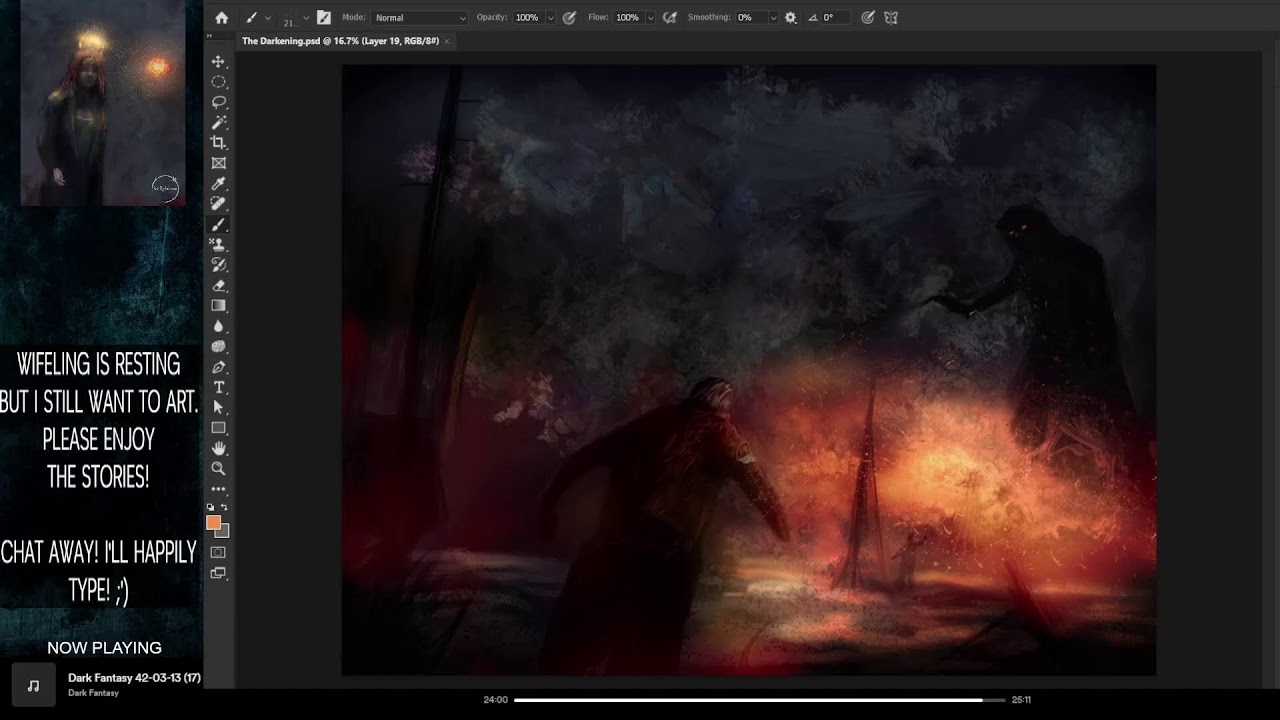This screenshot has height=720, width=1280.
Task: Select the Rectangle shape tool
Action: point(218,428)
